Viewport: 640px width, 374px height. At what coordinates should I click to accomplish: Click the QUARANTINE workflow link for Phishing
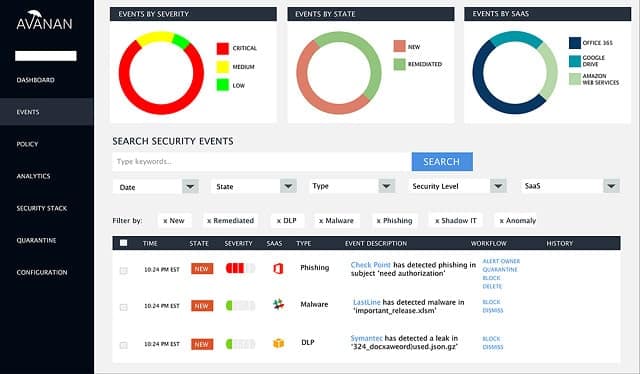(500, 269)
